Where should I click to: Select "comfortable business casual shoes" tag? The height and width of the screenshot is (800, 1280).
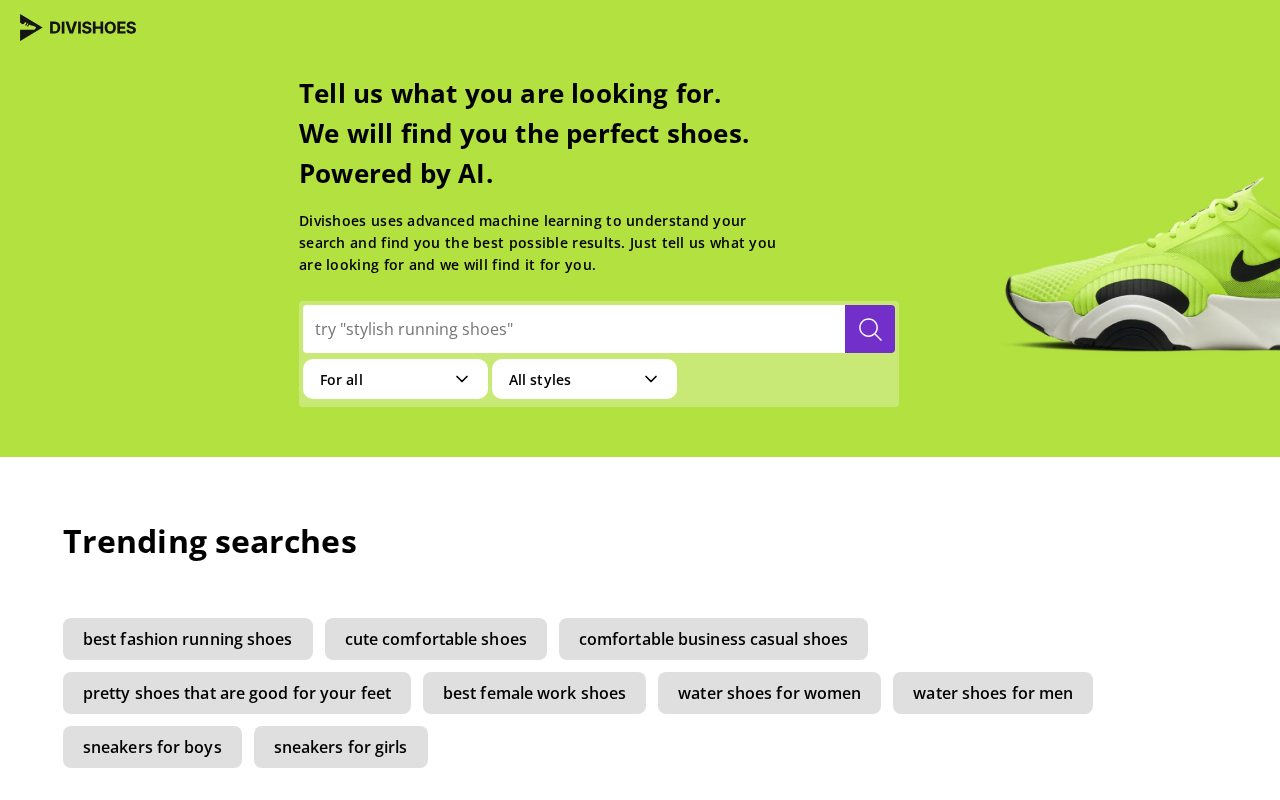pyautogui.click(x=713, y=639)
